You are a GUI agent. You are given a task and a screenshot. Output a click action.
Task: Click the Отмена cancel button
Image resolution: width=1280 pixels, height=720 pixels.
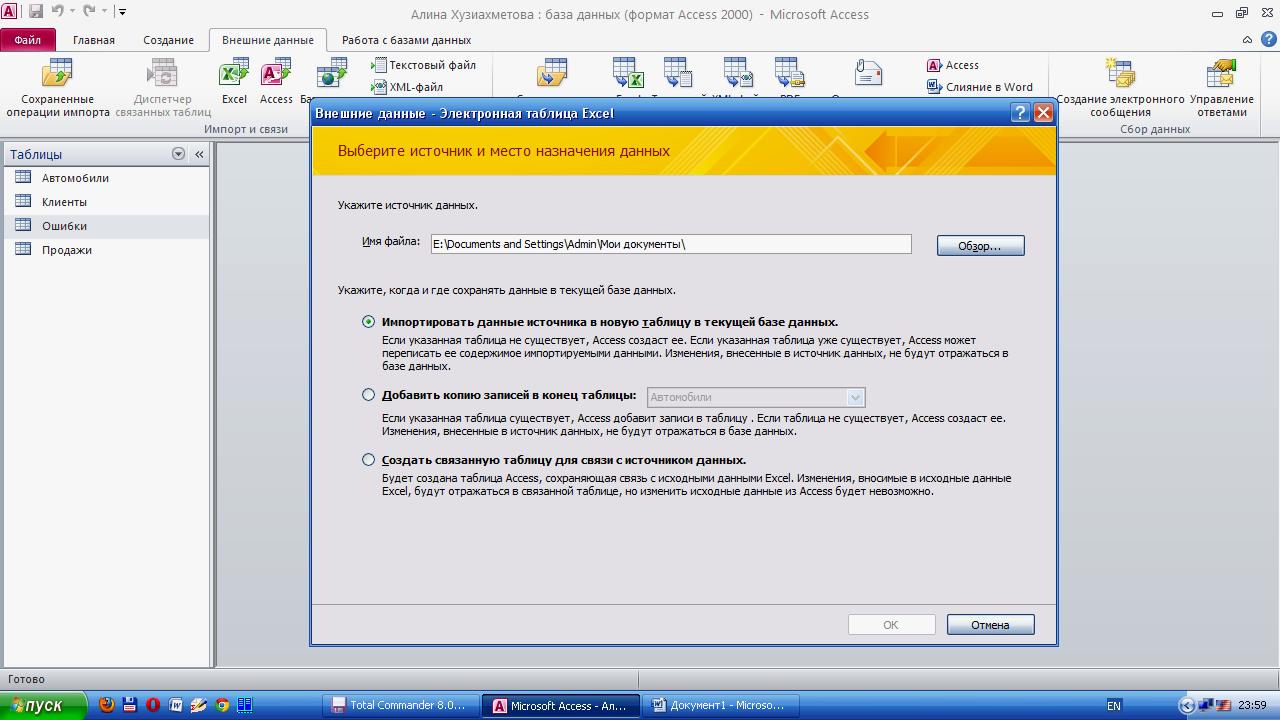click(x=990, y=625)
